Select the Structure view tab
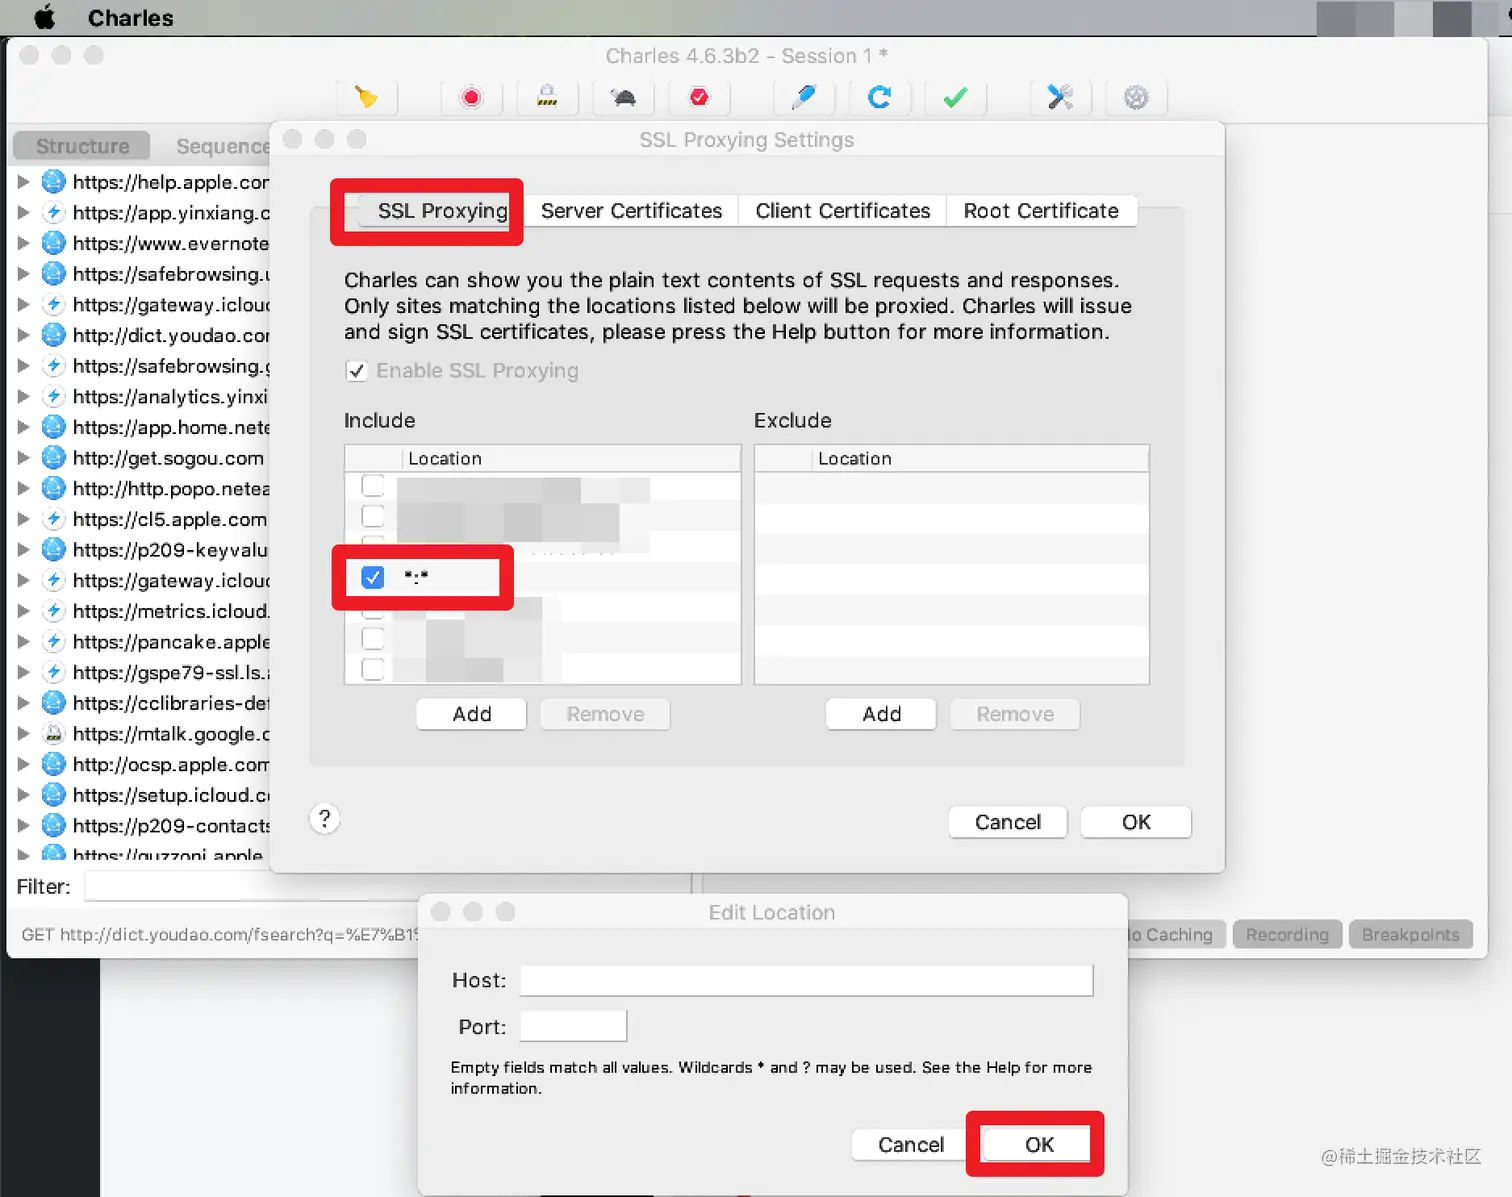The width and height of the screenshot is (1512, 1197). pos(82,146)
